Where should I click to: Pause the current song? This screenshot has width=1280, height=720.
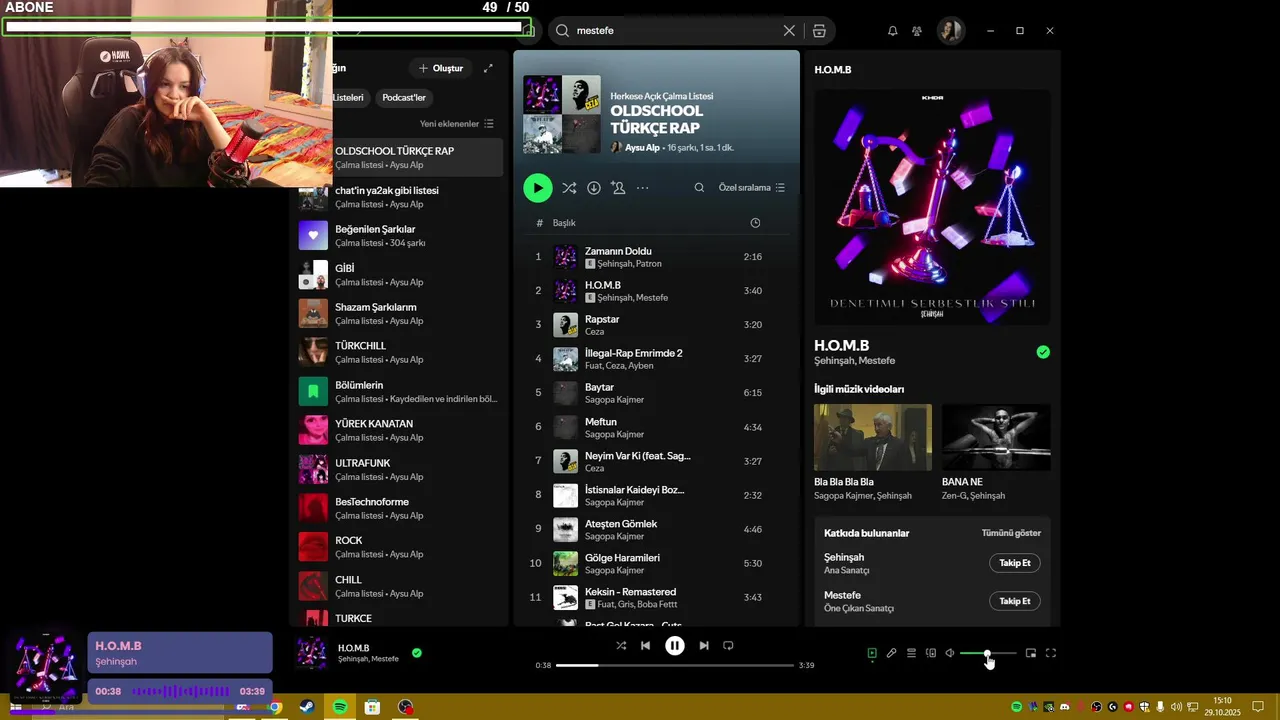[x=675, y=646]
